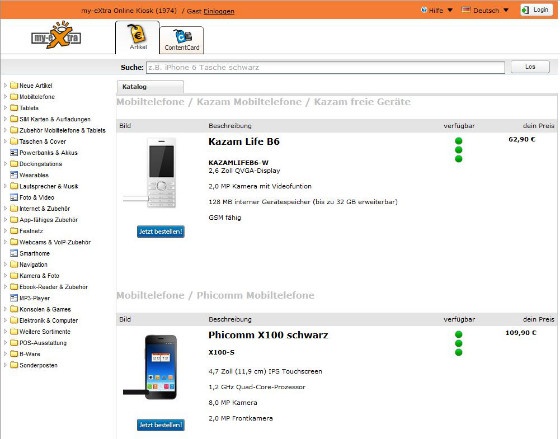Switch to the ContentCard tab
The height and width of the screenshot is (439, 560).
(x=182, y=40)
